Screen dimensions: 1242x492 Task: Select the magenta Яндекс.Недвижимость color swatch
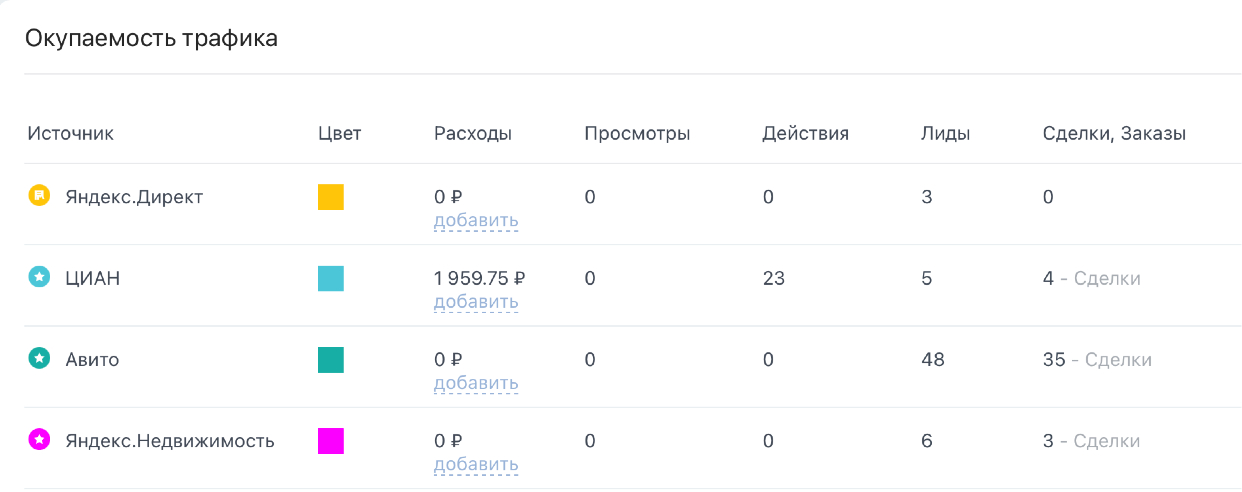coord(331,441)
